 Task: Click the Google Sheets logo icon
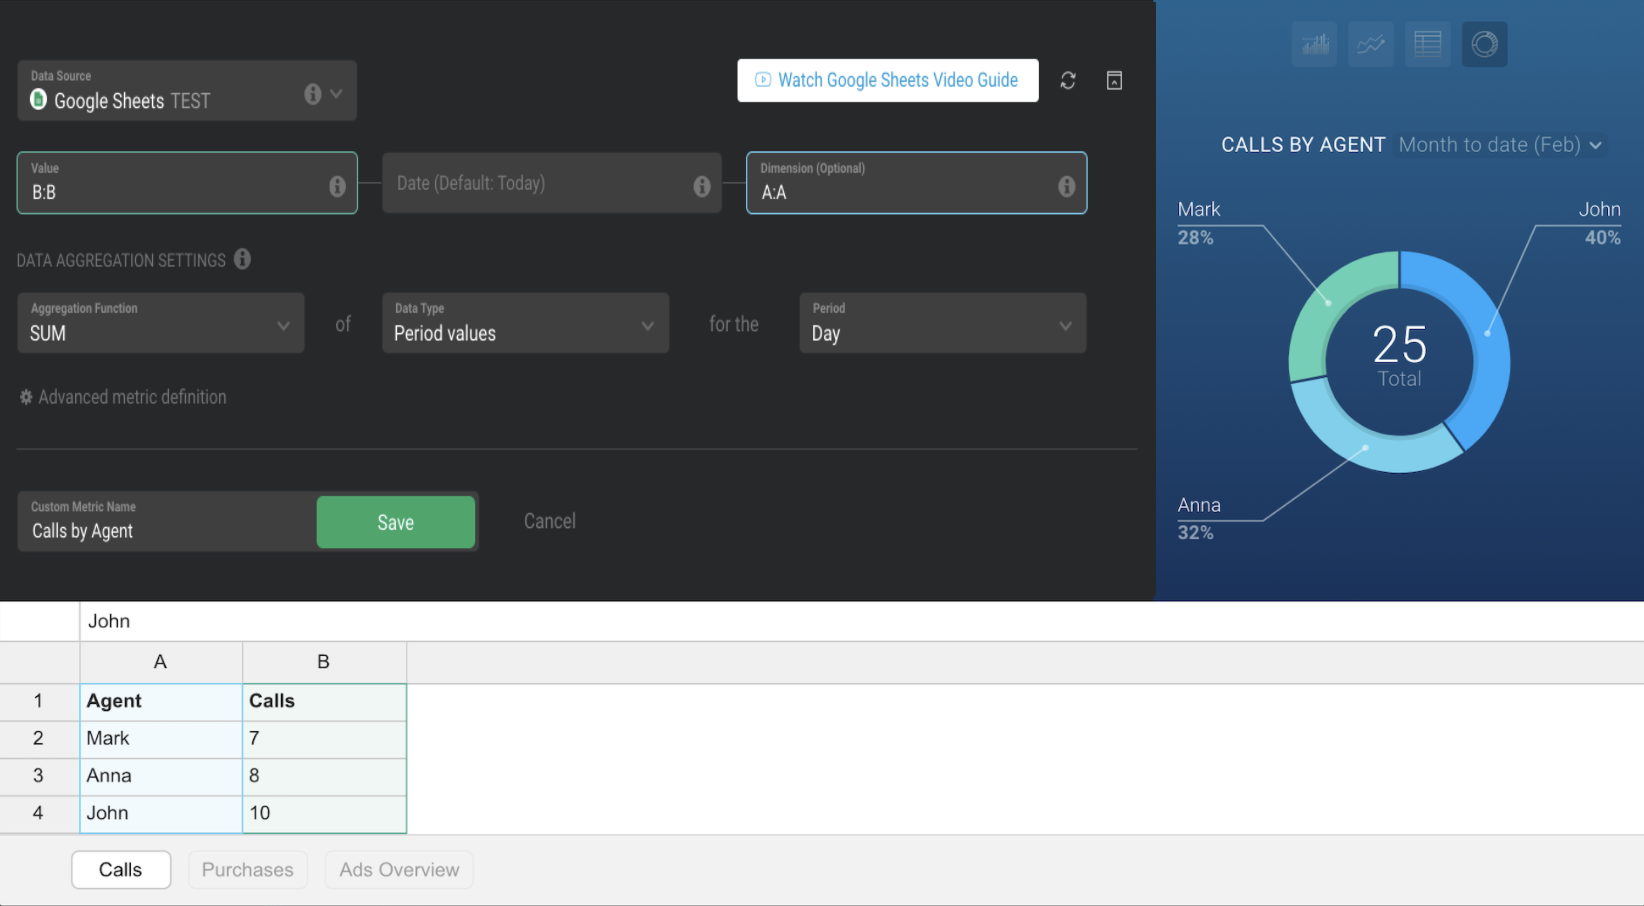[39, 99]
